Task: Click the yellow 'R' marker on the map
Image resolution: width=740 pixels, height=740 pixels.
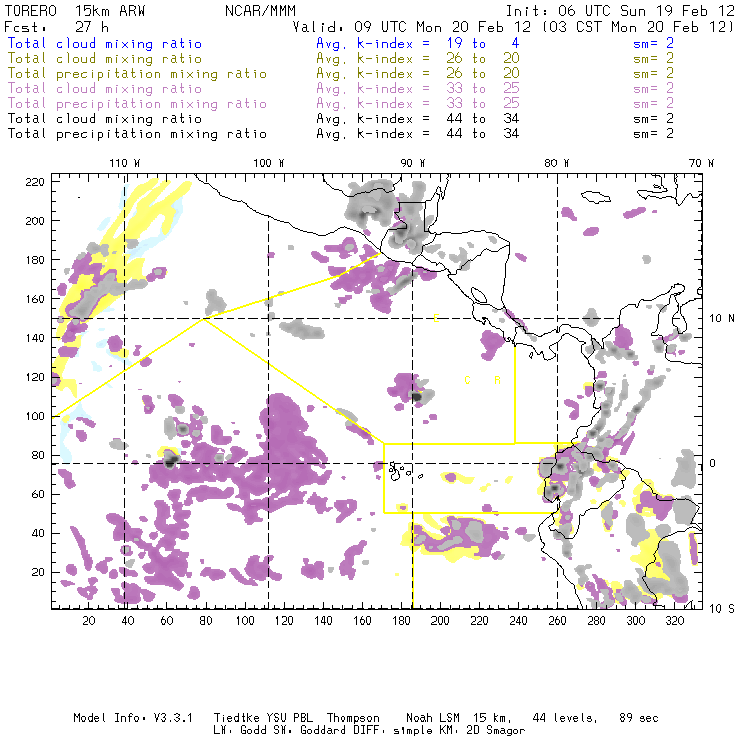Action: point(497,380)
